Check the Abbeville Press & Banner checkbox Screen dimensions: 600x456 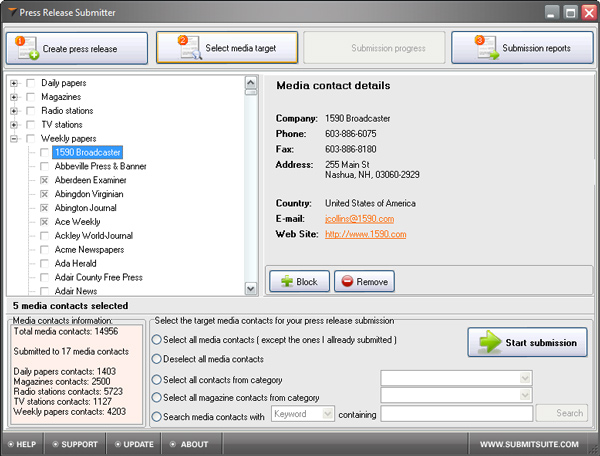(44, 166)
